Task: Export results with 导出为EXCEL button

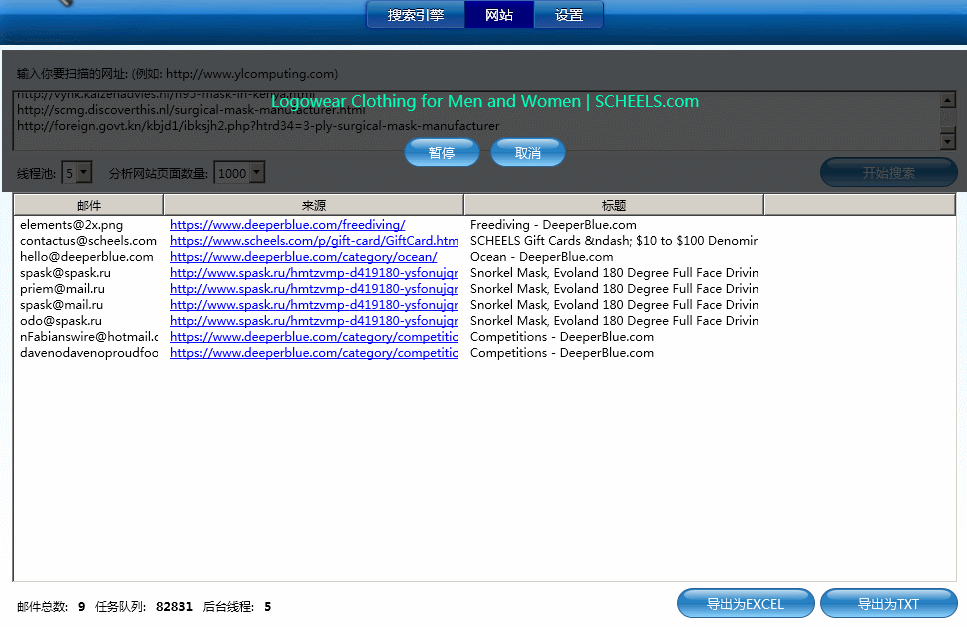Action: point(745,604)
